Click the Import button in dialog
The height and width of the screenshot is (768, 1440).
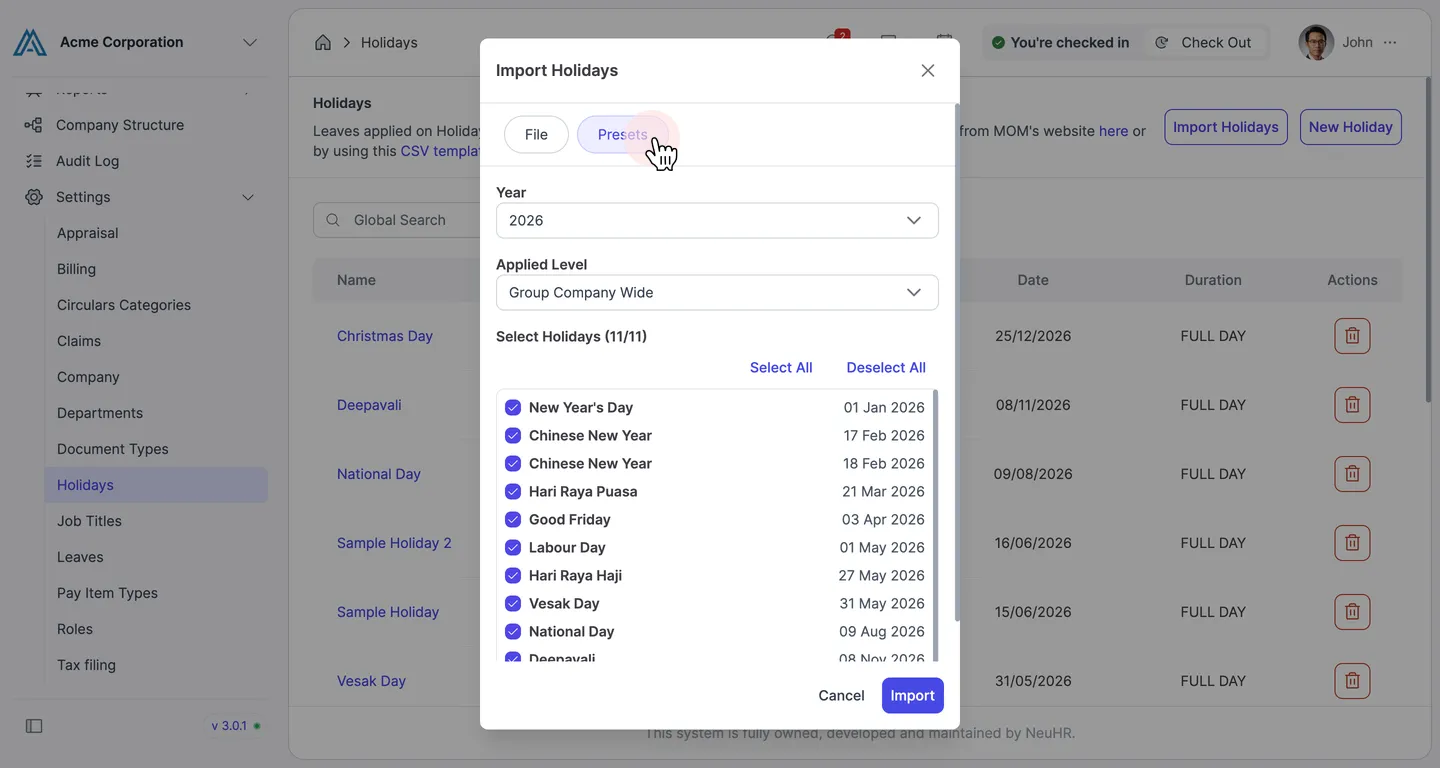[x=912, y=695]
